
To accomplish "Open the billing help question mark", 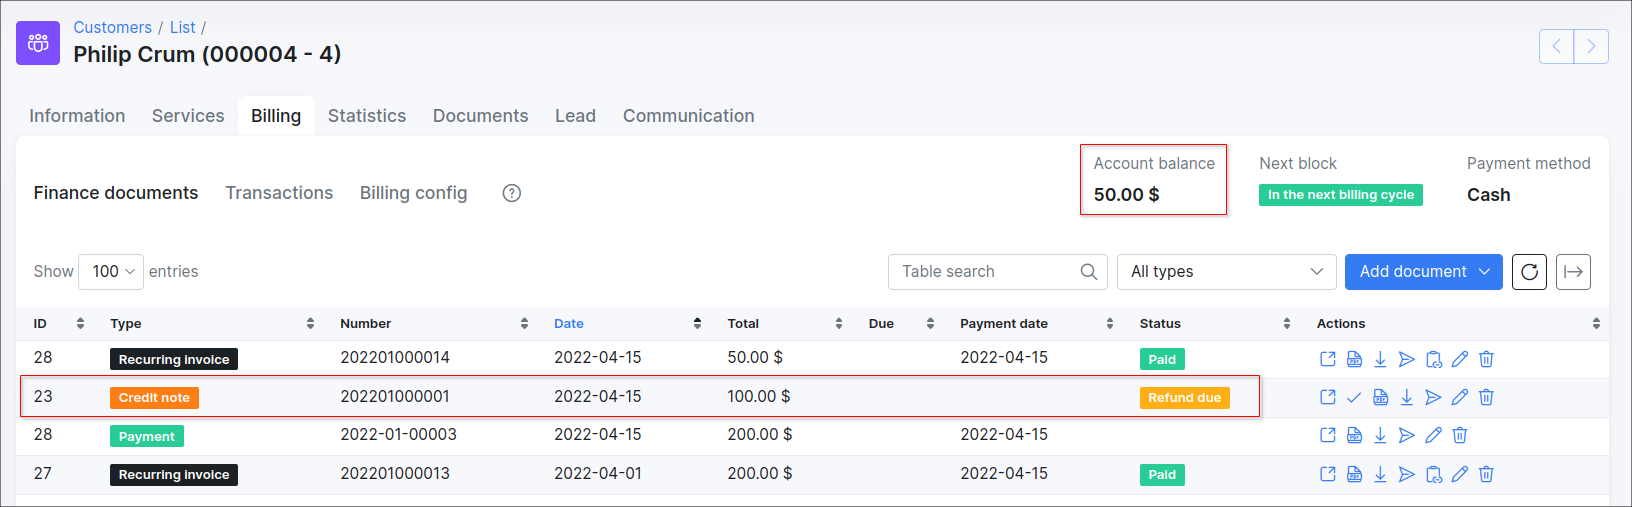I will point(512,193).
